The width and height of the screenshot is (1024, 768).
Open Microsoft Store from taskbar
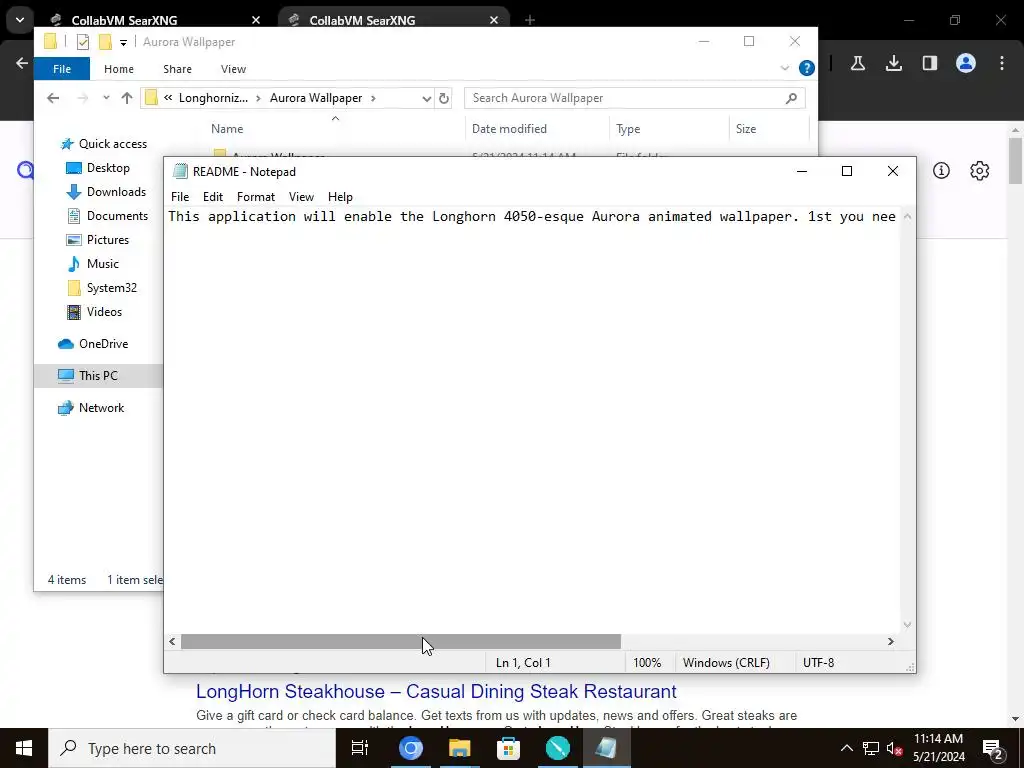tap(508, 748)
